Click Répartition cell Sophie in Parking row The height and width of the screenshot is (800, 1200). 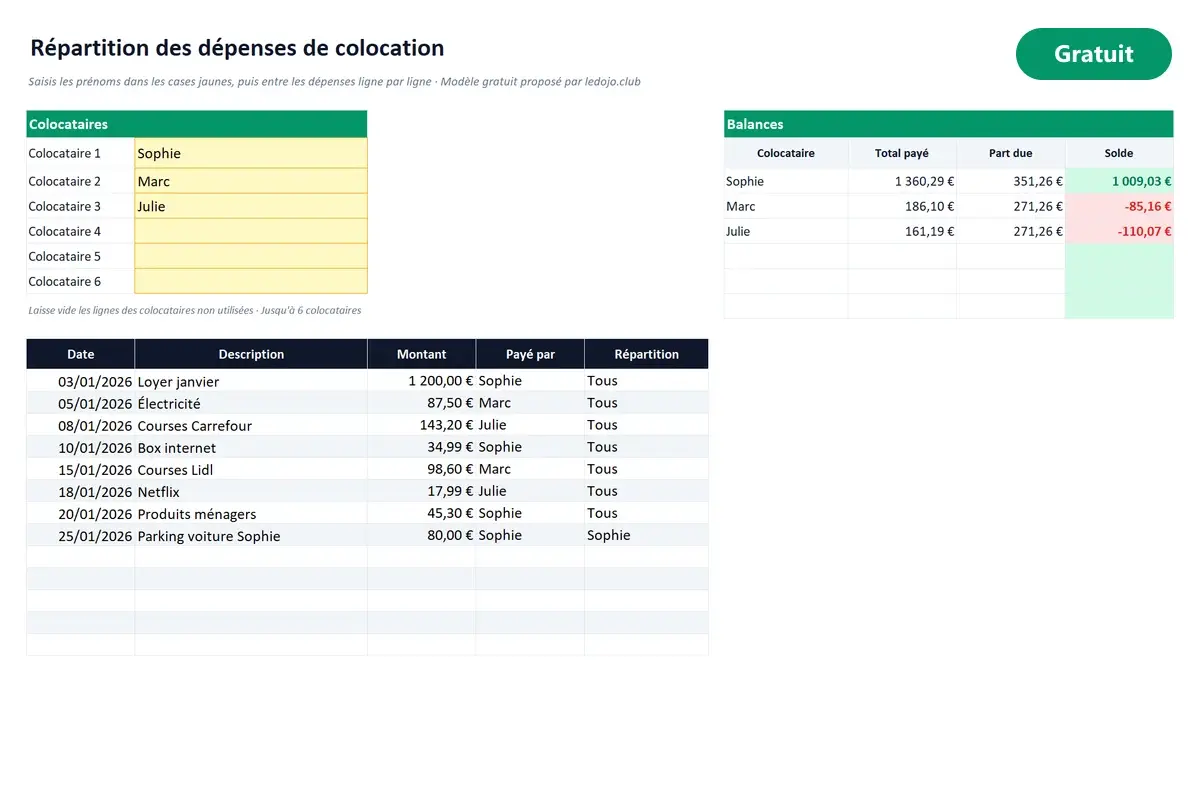click(x=646, y=535)
